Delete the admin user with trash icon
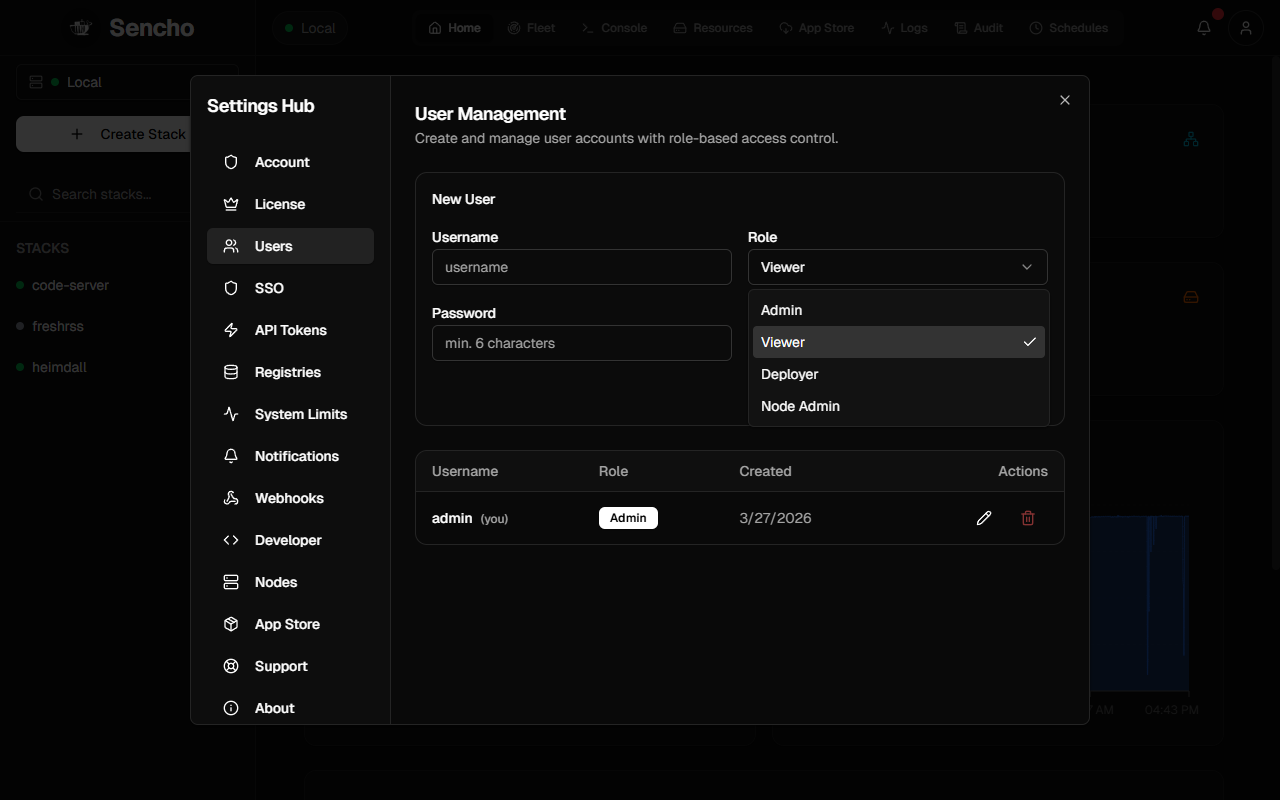Viewport: 1280px width, 800px height. [x=1028, y=518]
